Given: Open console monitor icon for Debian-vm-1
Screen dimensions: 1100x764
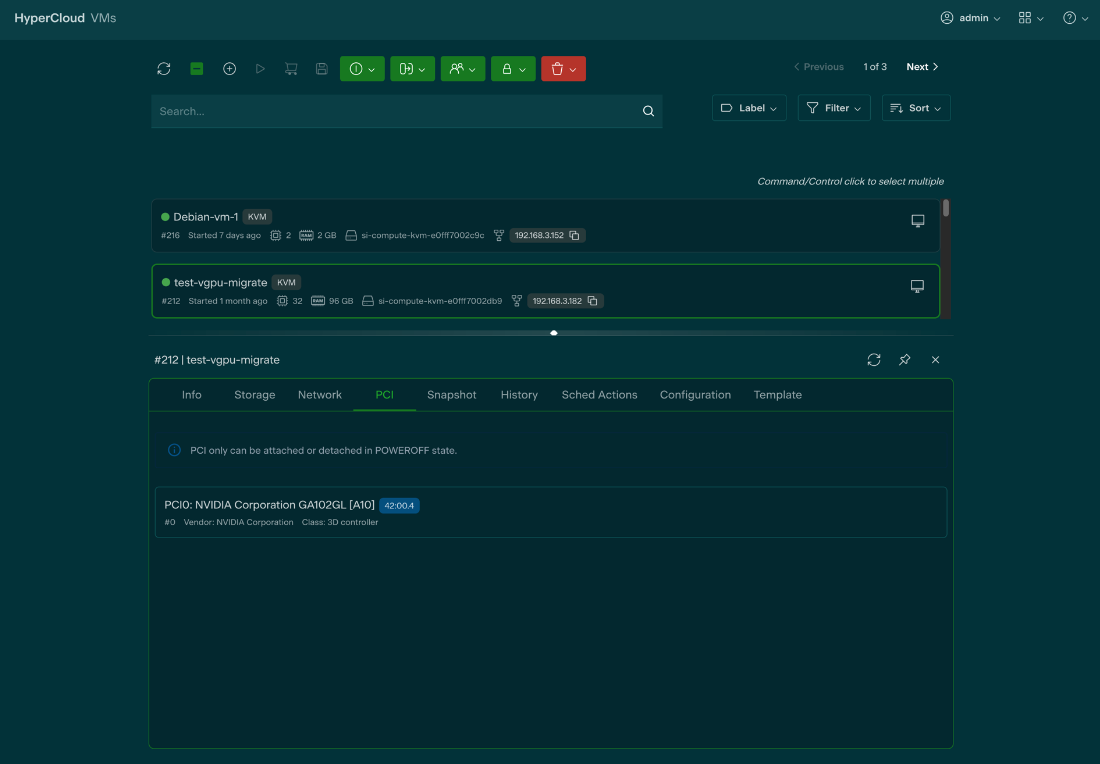Looking at the screenshot, I should pos(917,221).
